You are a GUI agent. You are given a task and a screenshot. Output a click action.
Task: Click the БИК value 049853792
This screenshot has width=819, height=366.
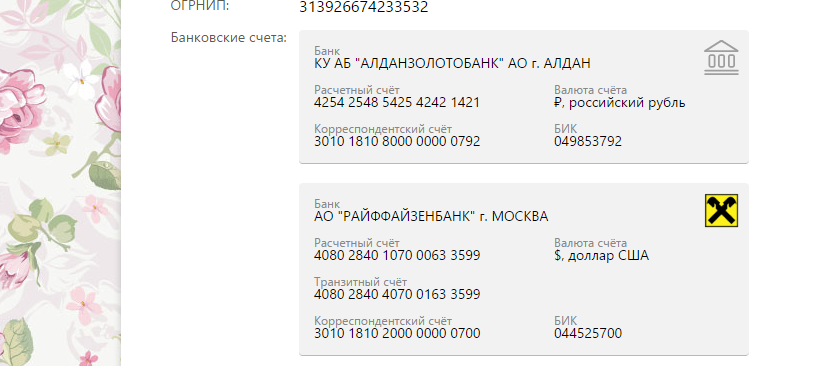coord(588,141)
